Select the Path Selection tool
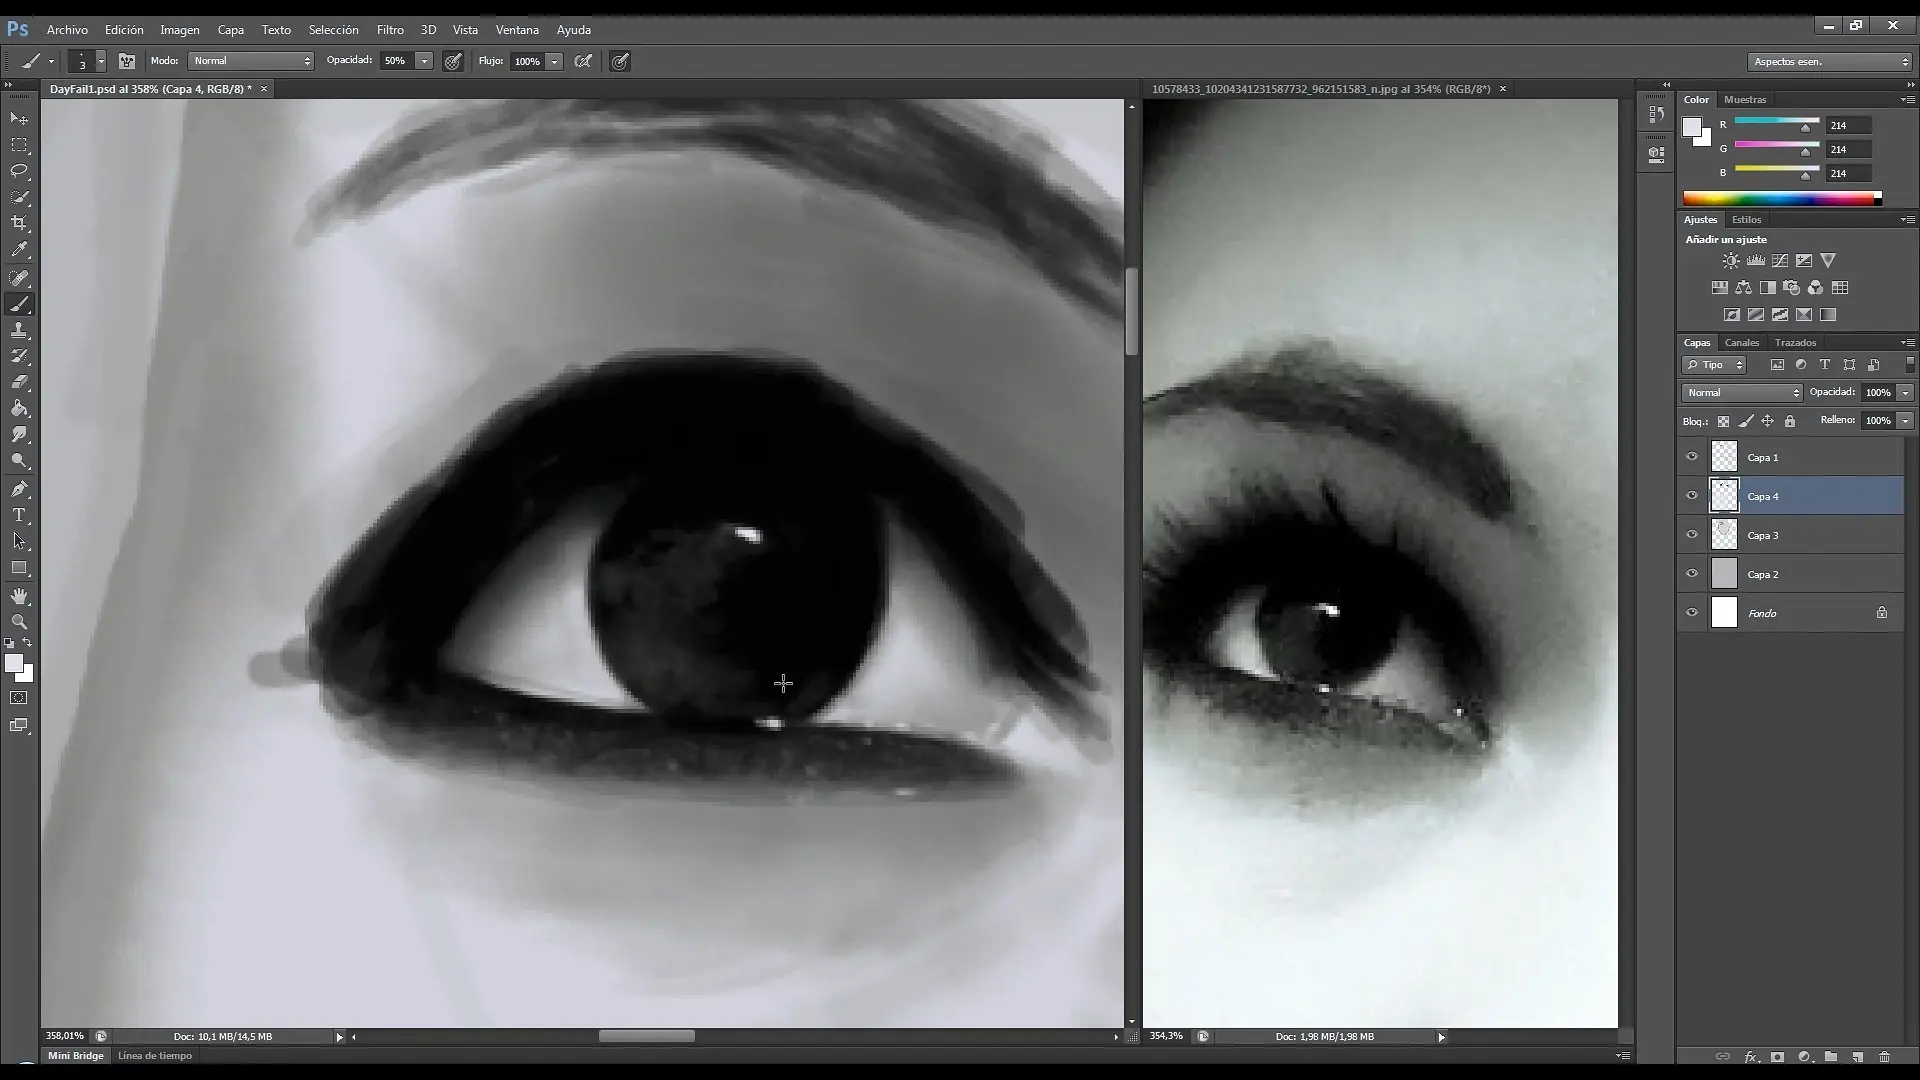 (x=19, y=541)
